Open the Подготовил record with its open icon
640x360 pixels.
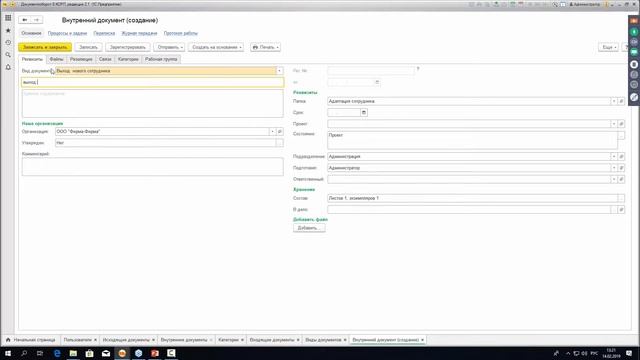click(621, 168)
